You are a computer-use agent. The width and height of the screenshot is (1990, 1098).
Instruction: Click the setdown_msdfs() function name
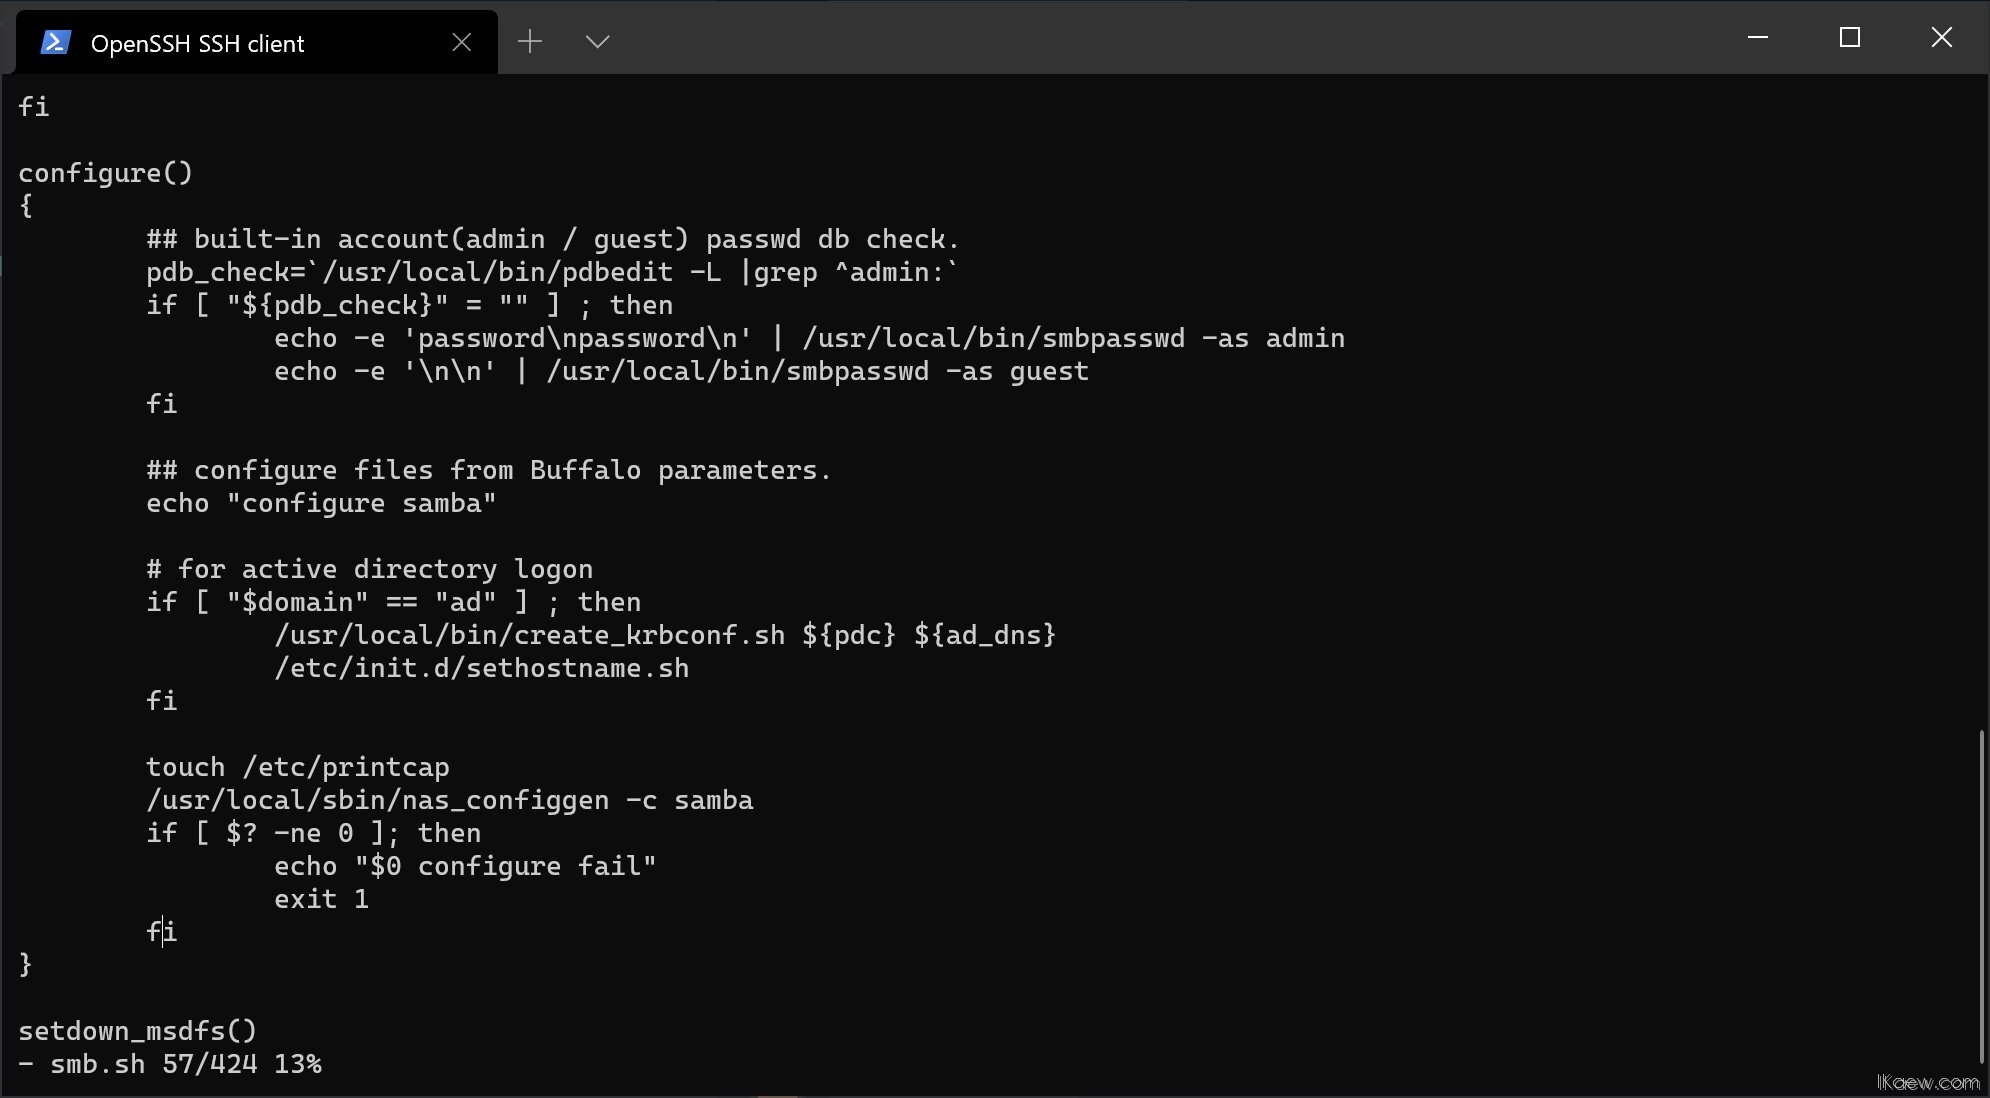(137, 1030)
